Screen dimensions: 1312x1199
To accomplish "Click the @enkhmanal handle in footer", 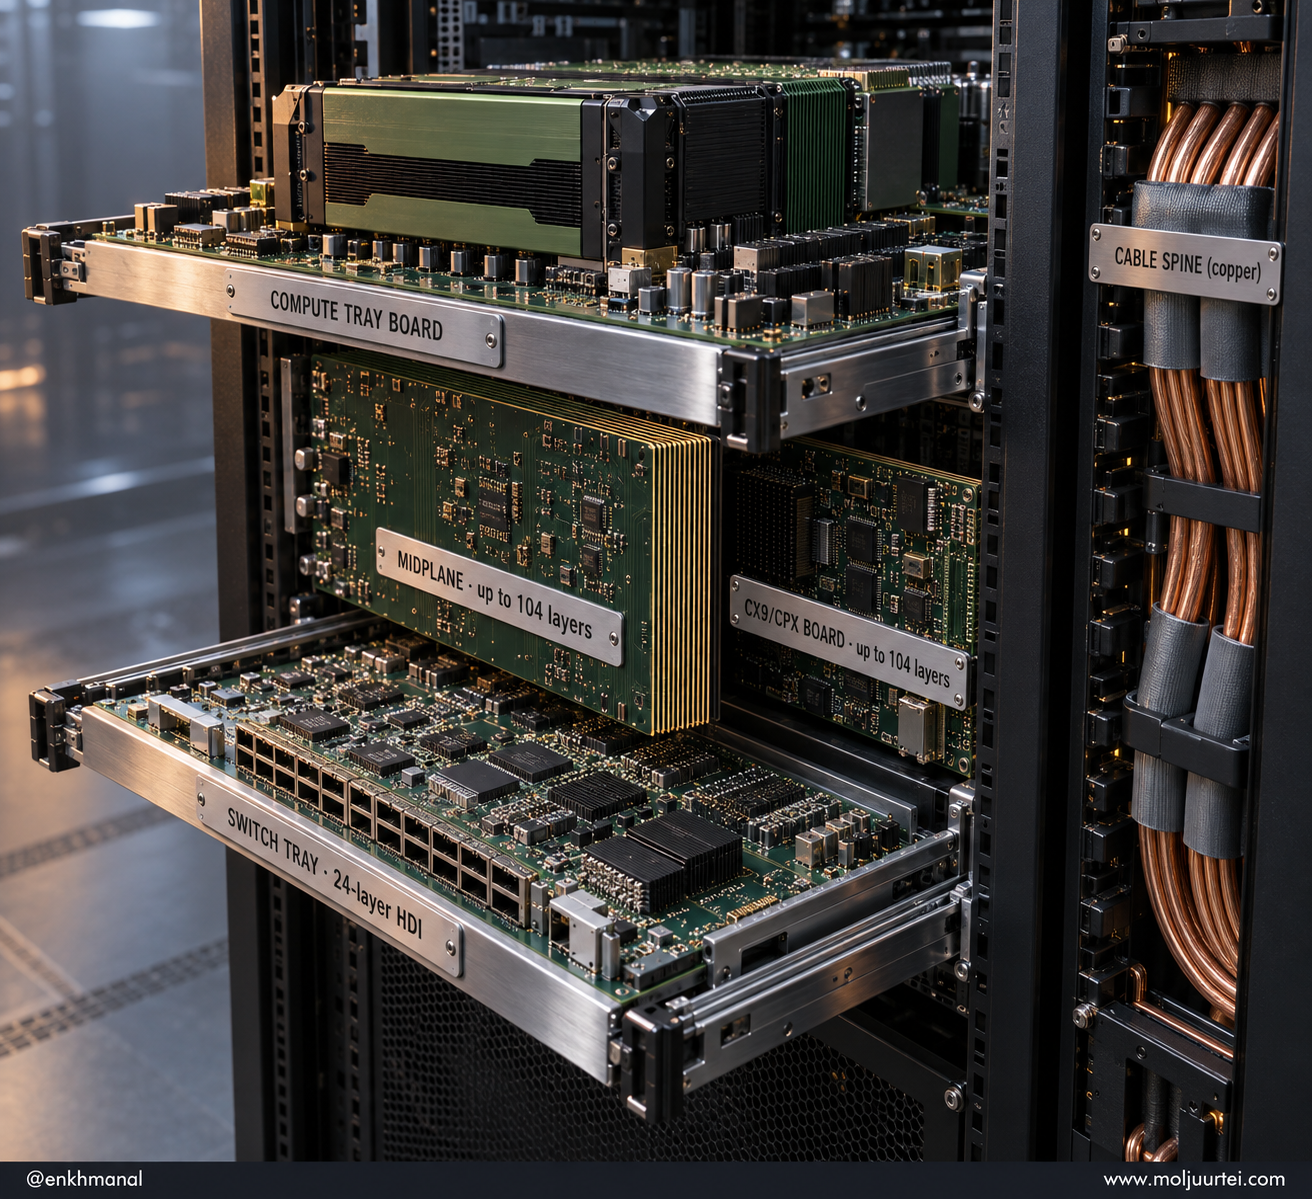I will coord(84,1180).
